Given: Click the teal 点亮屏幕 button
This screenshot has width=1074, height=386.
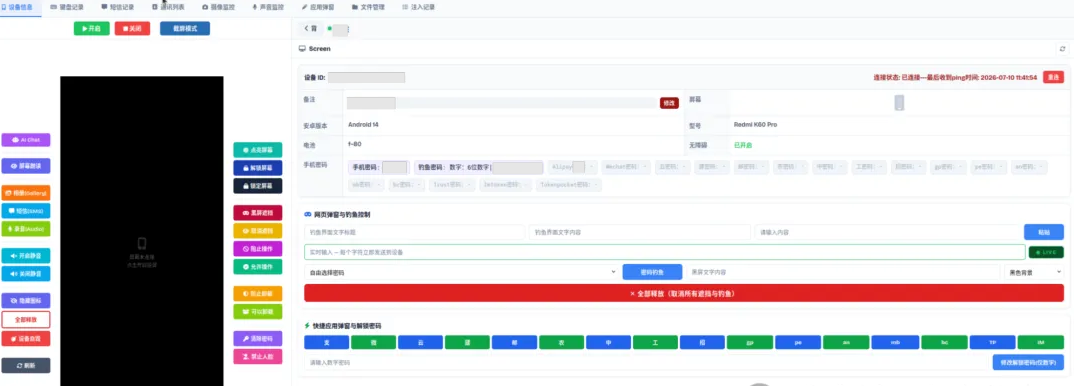Looking at the screenshot, I should [258, 149].
